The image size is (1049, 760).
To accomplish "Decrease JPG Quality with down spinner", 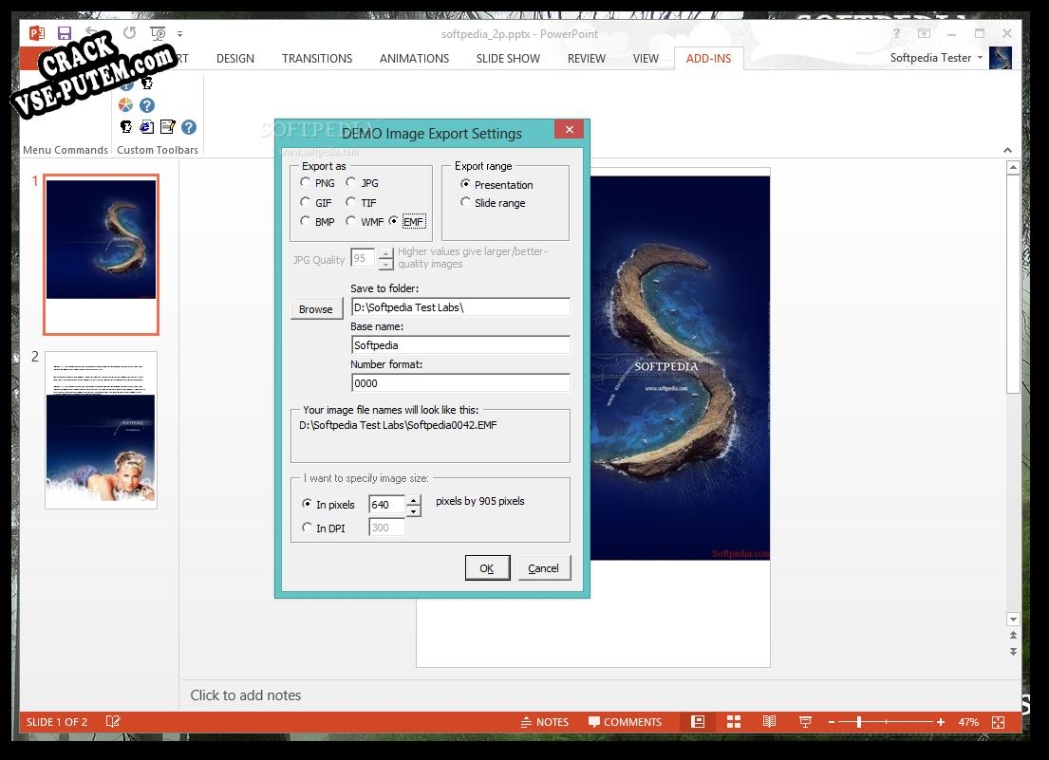I will coord(385,265).
